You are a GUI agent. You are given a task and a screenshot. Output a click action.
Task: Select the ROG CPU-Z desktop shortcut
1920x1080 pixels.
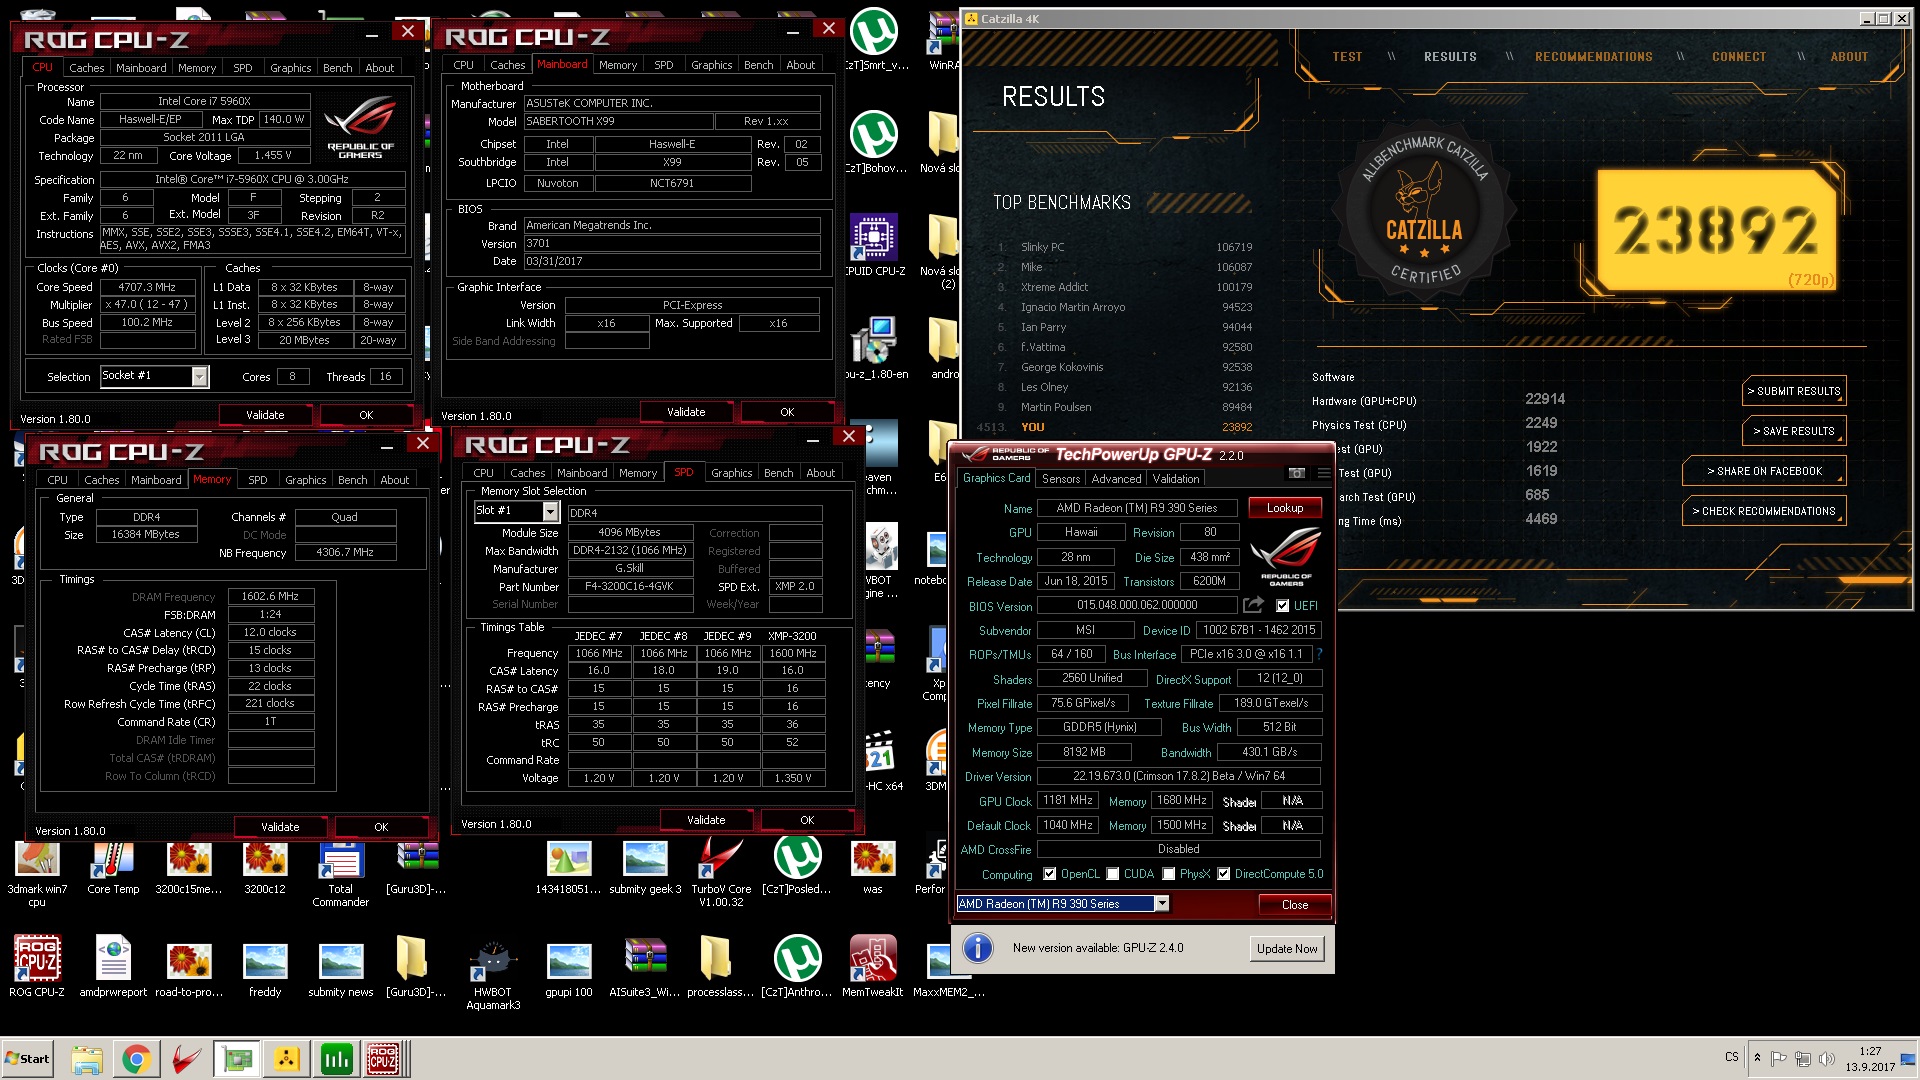37,966
